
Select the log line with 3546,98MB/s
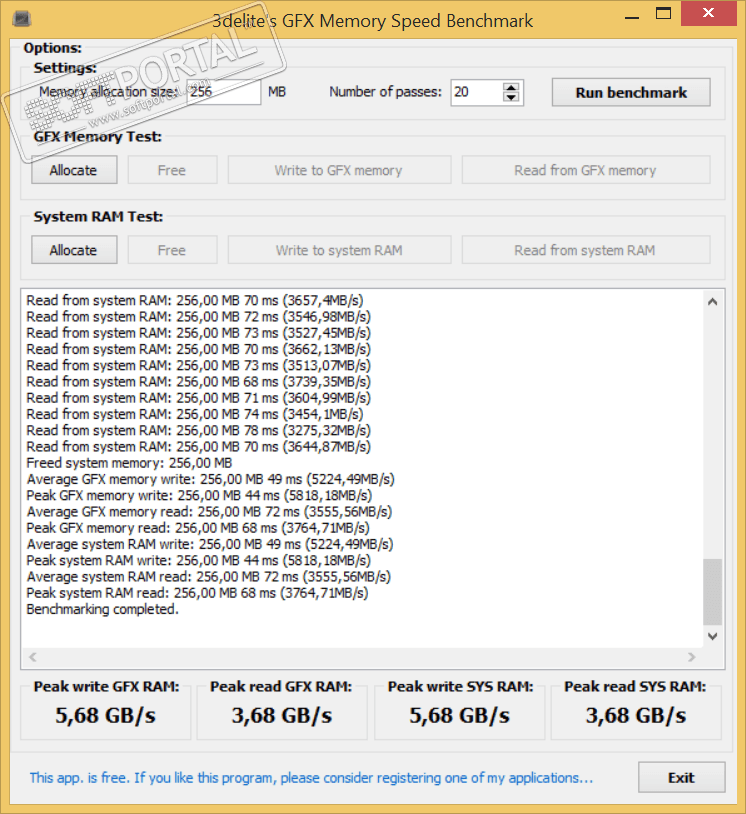pos(199,317)
